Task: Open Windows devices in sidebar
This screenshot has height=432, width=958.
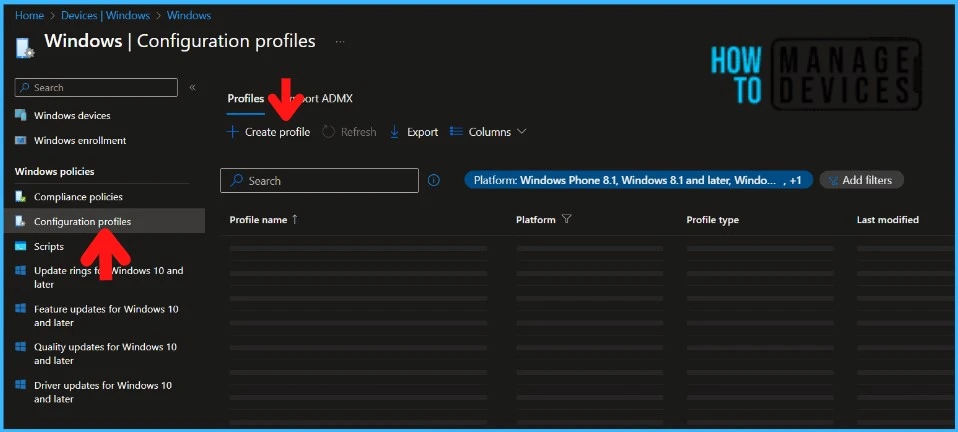Action: (x=72, y=115)
